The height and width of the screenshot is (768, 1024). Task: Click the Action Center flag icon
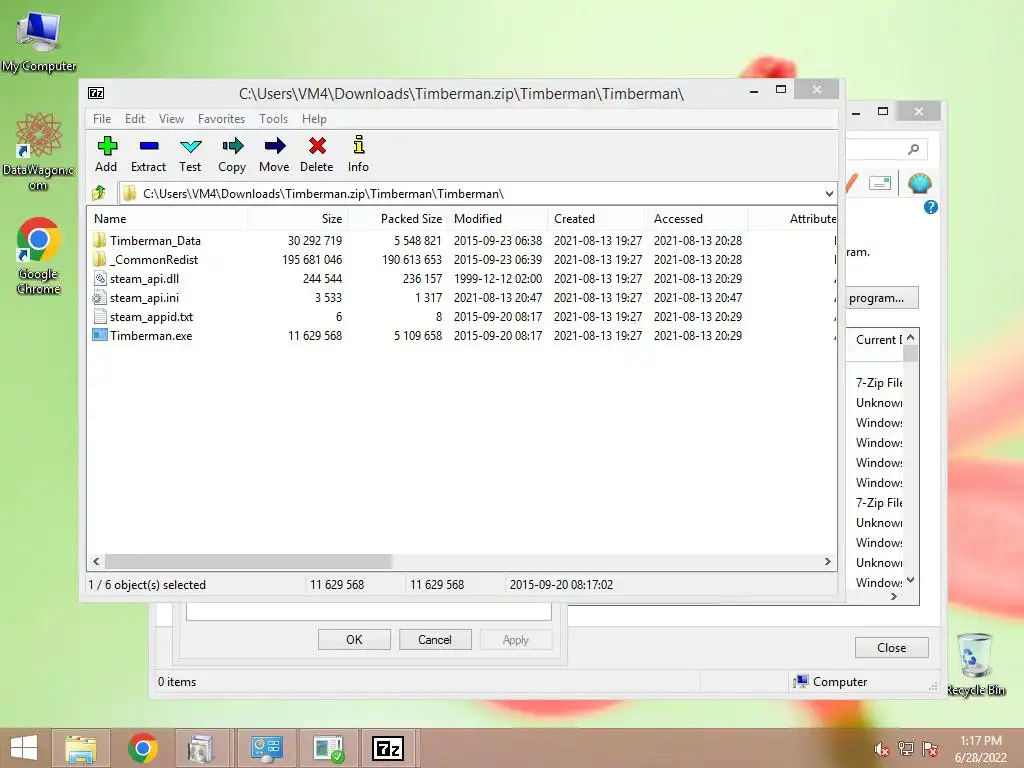click(930, 749)
